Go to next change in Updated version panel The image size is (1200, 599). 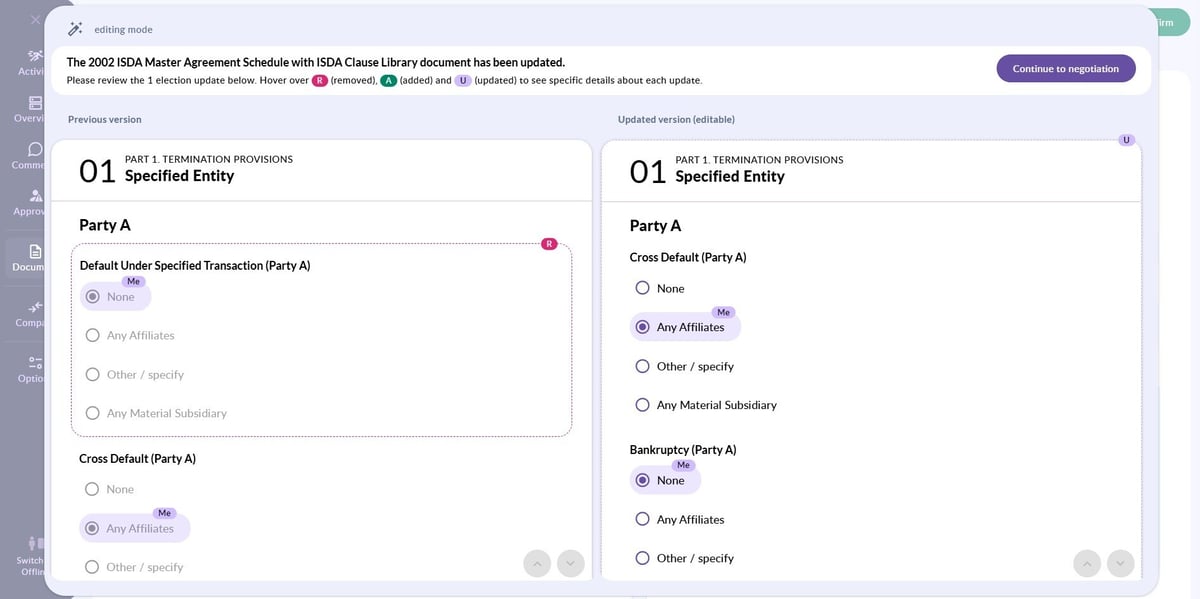tap(1120, 563)
